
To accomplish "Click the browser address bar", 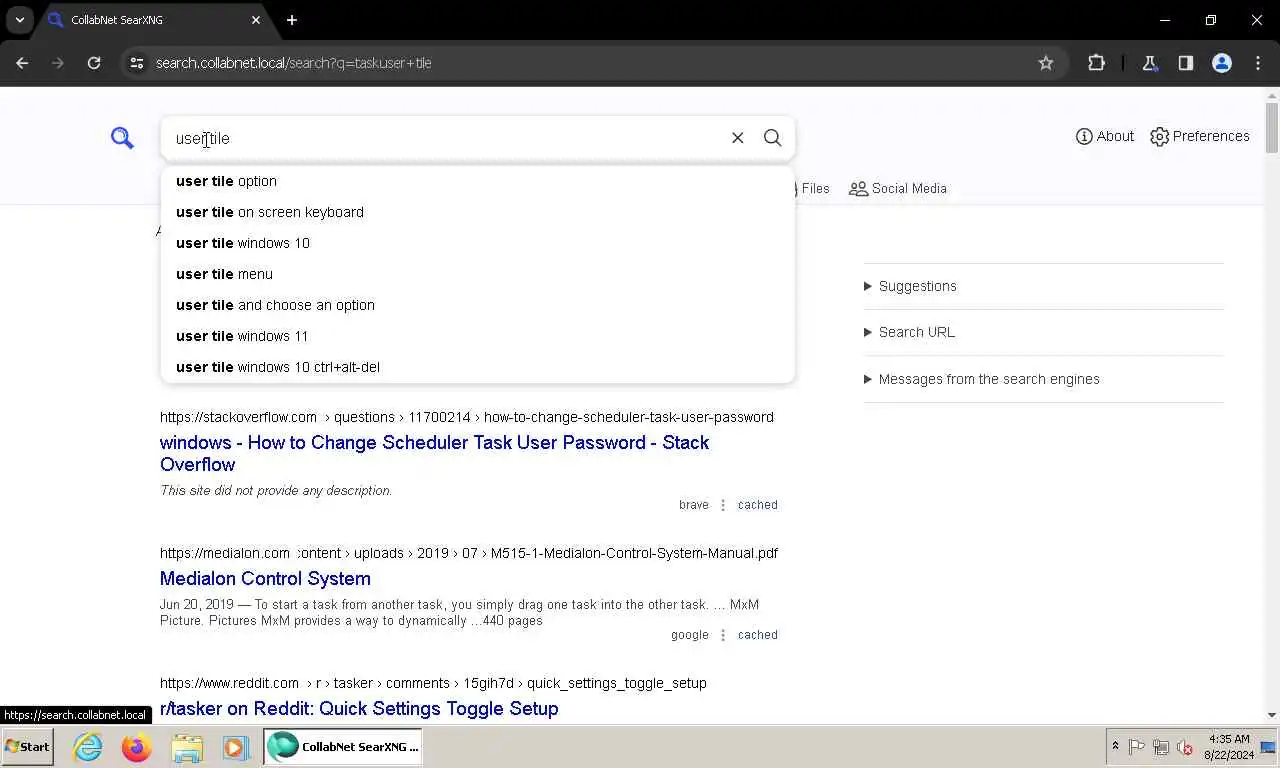I will coord(590,63).
